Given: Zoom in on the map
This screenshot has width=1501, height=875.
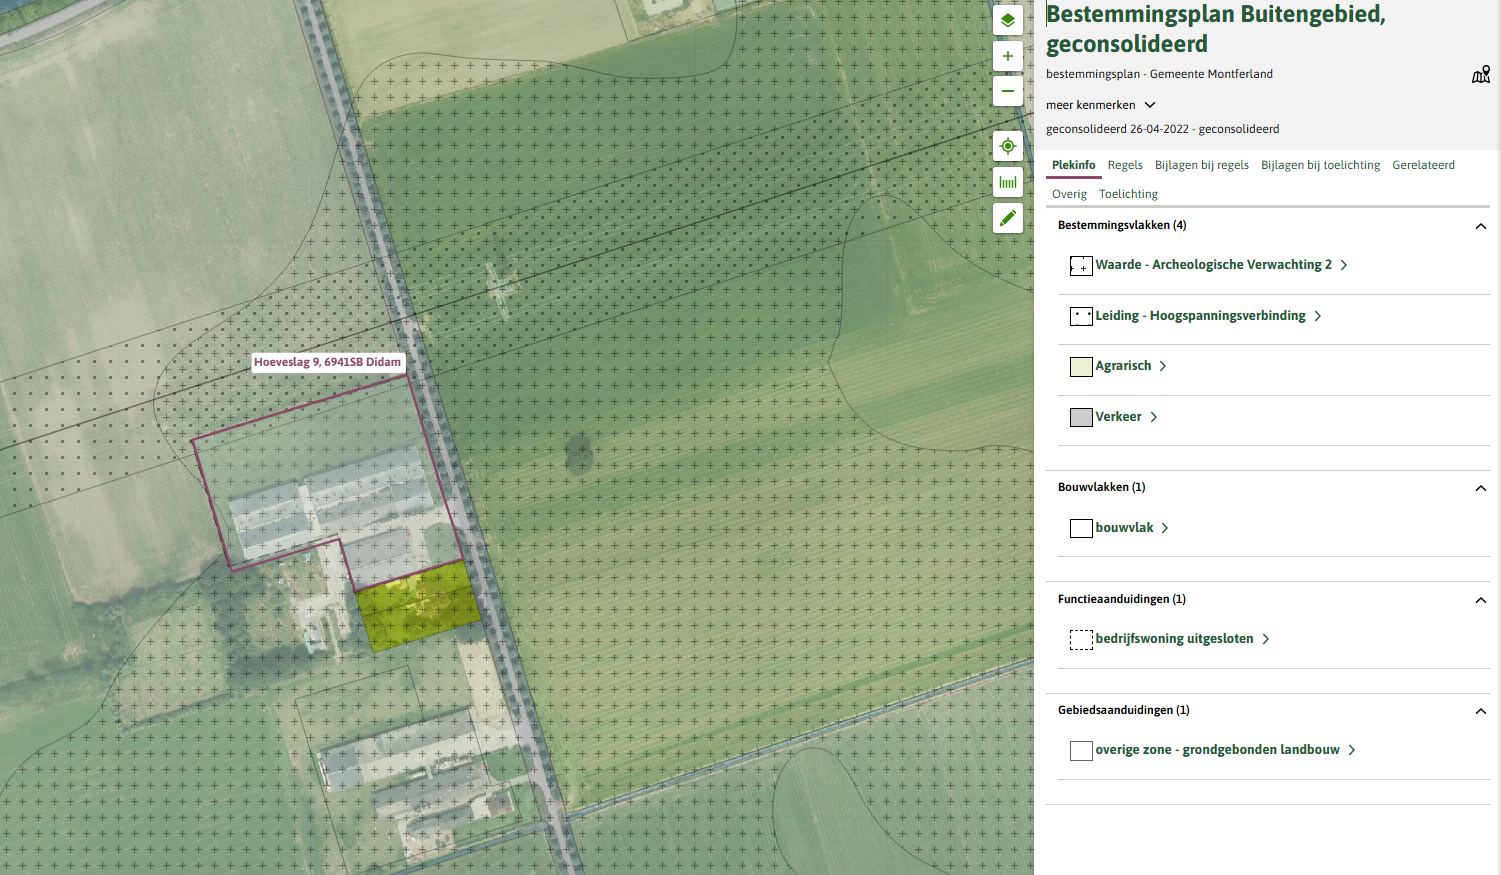Looking at the screenshot, I should tap(1007, 56).
